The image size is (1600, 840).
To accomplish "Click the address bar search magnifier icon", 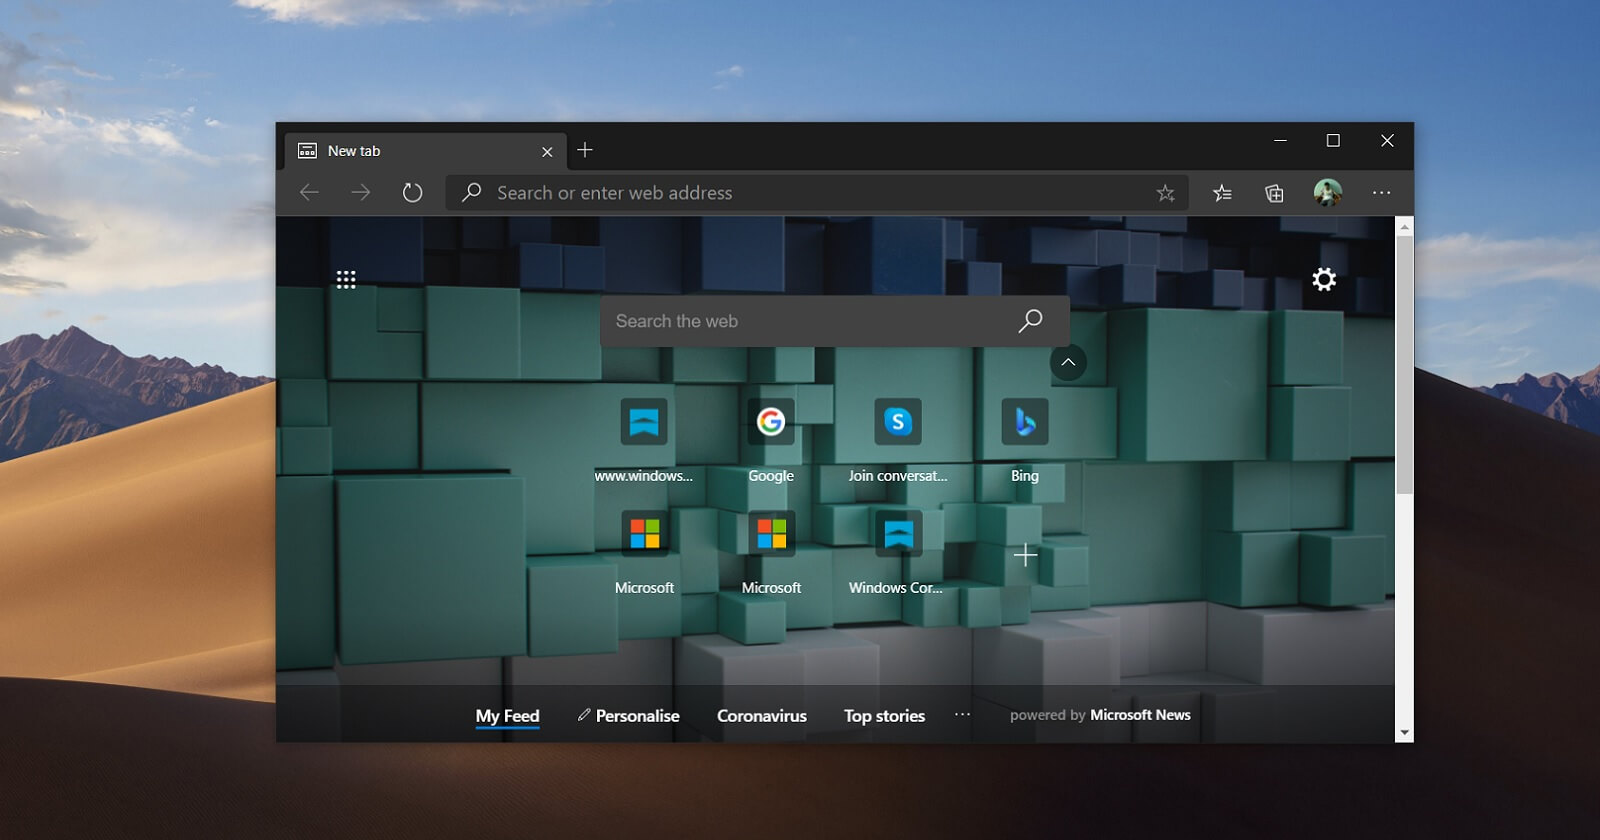I will click(x=471, y=192).
